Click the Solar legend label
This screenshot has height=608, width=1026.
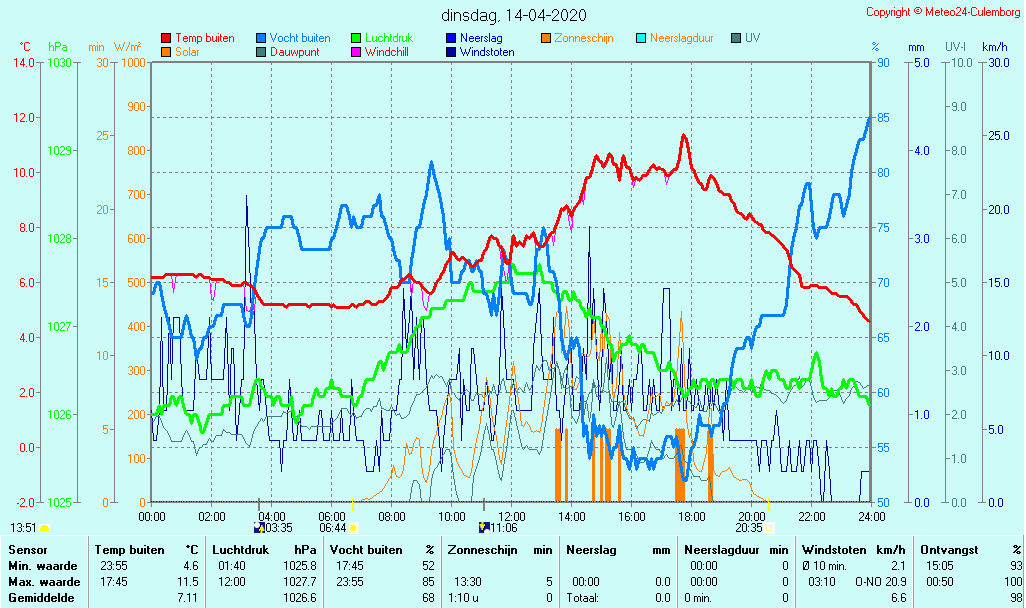pyautogui.click(x=187, y=52)
